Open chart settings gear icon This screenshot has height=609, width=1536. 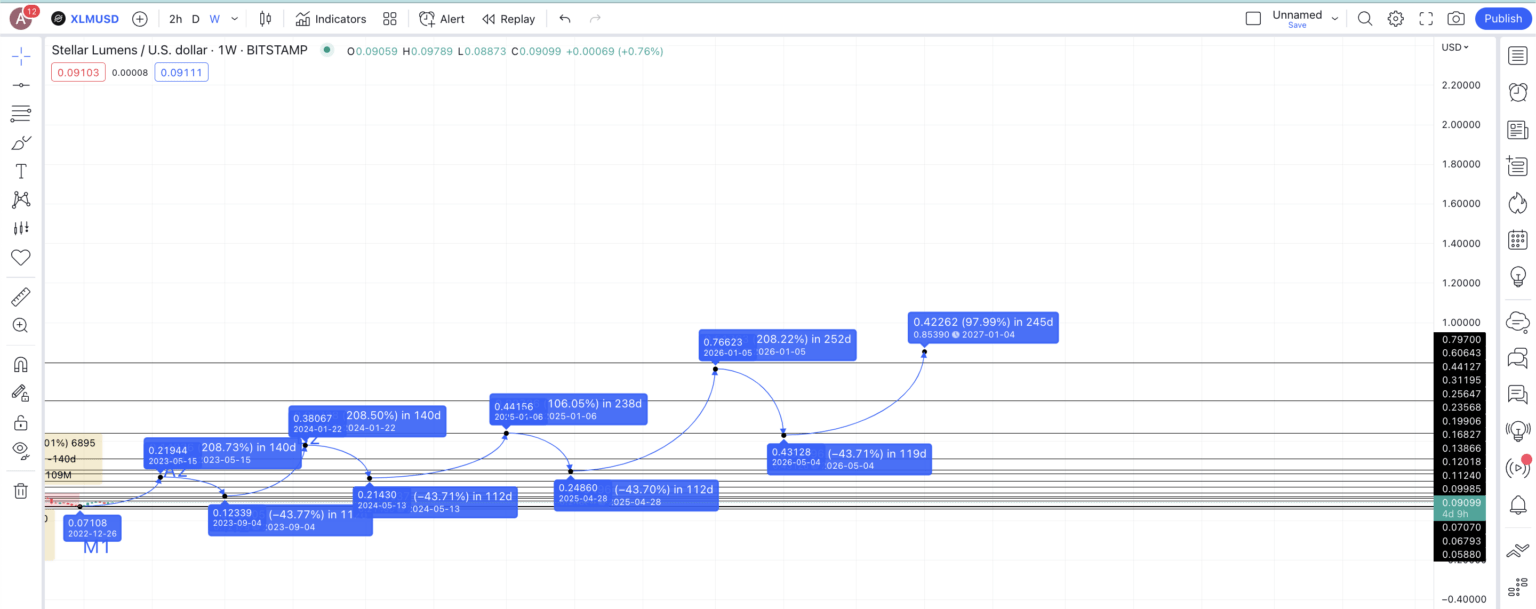click(1395, 19)
